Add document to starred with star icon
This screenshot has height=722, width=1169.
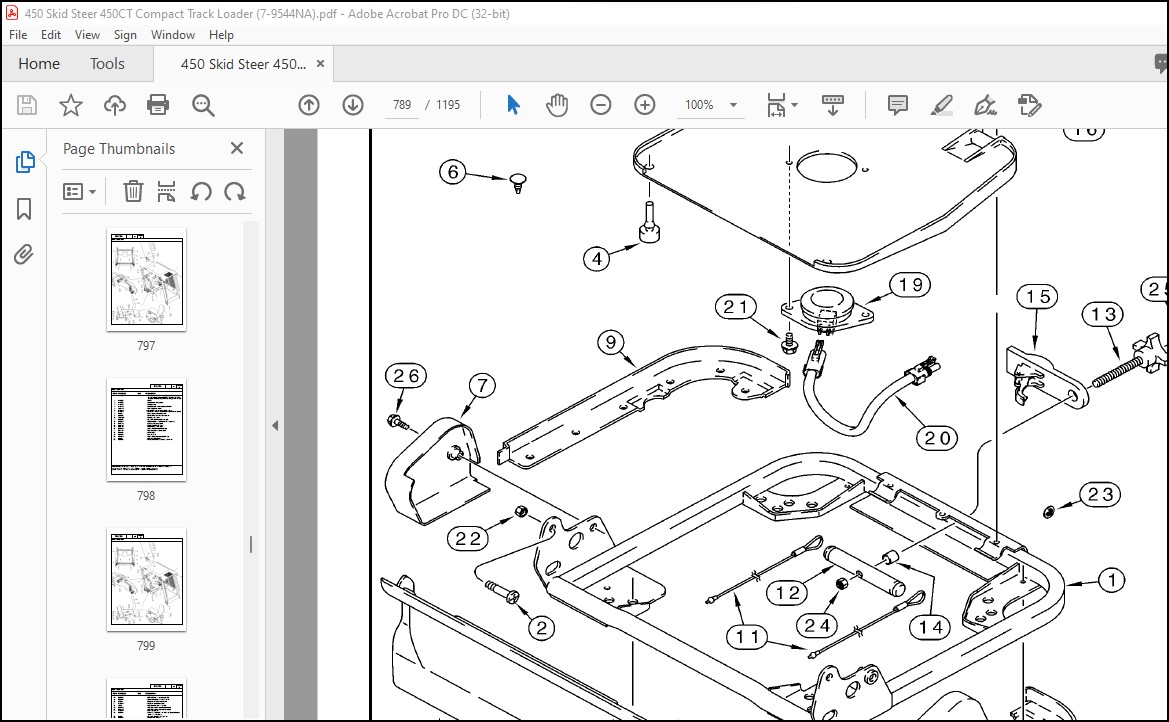[71, 105]
